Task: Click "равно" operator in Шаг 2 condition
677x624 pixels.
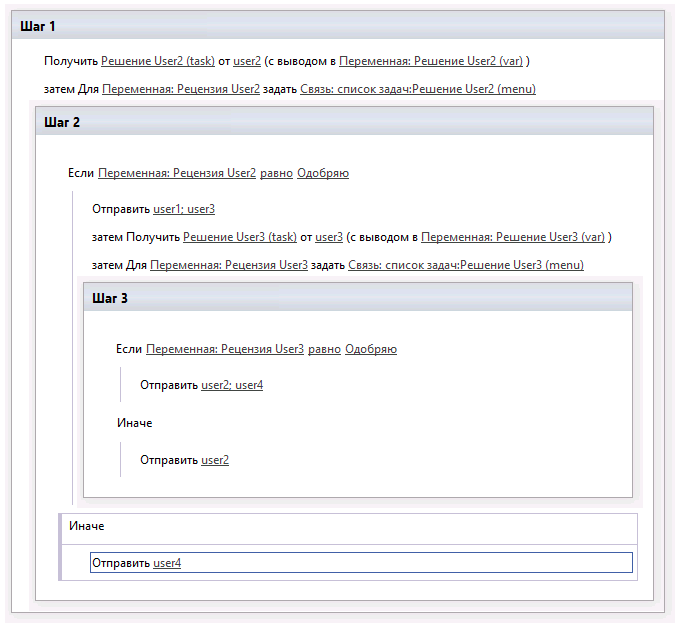Action: pos(277,173)
